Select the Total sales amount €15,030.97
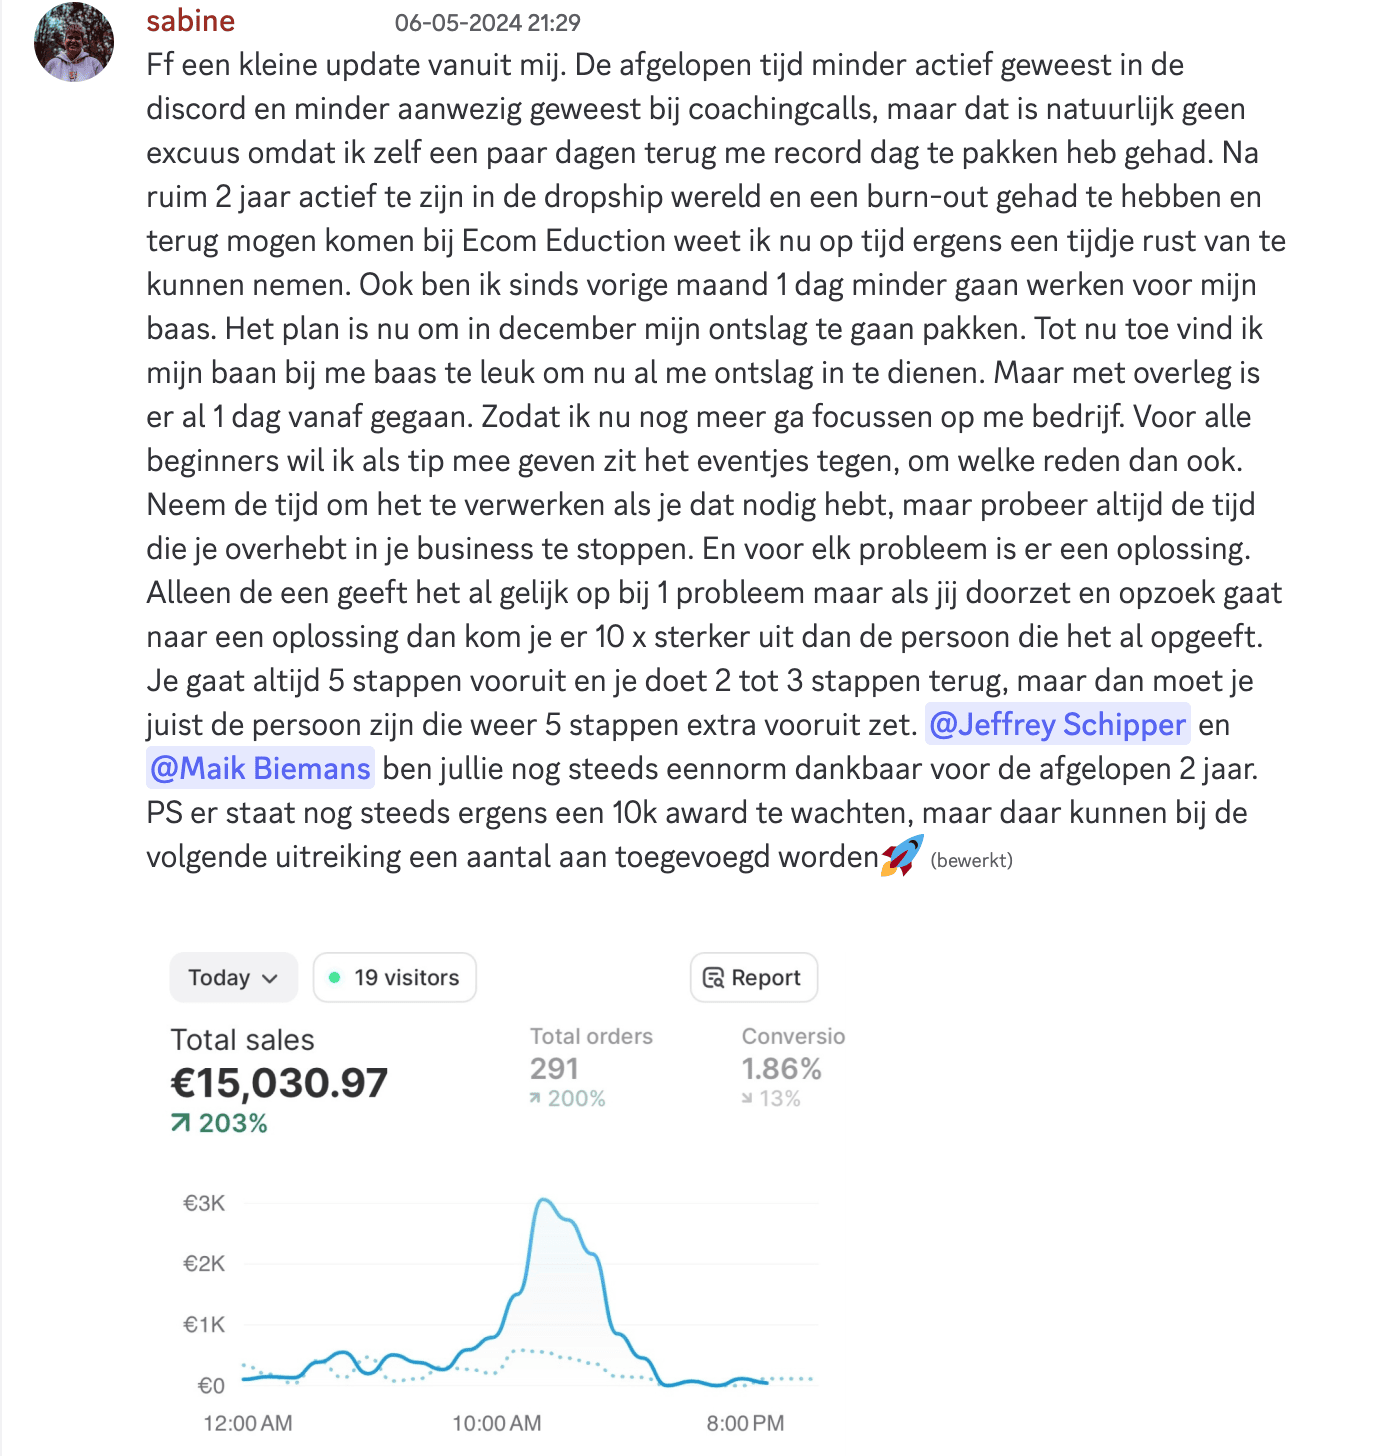The width and height of the screenshot is (1388, 1456). 279,1083
